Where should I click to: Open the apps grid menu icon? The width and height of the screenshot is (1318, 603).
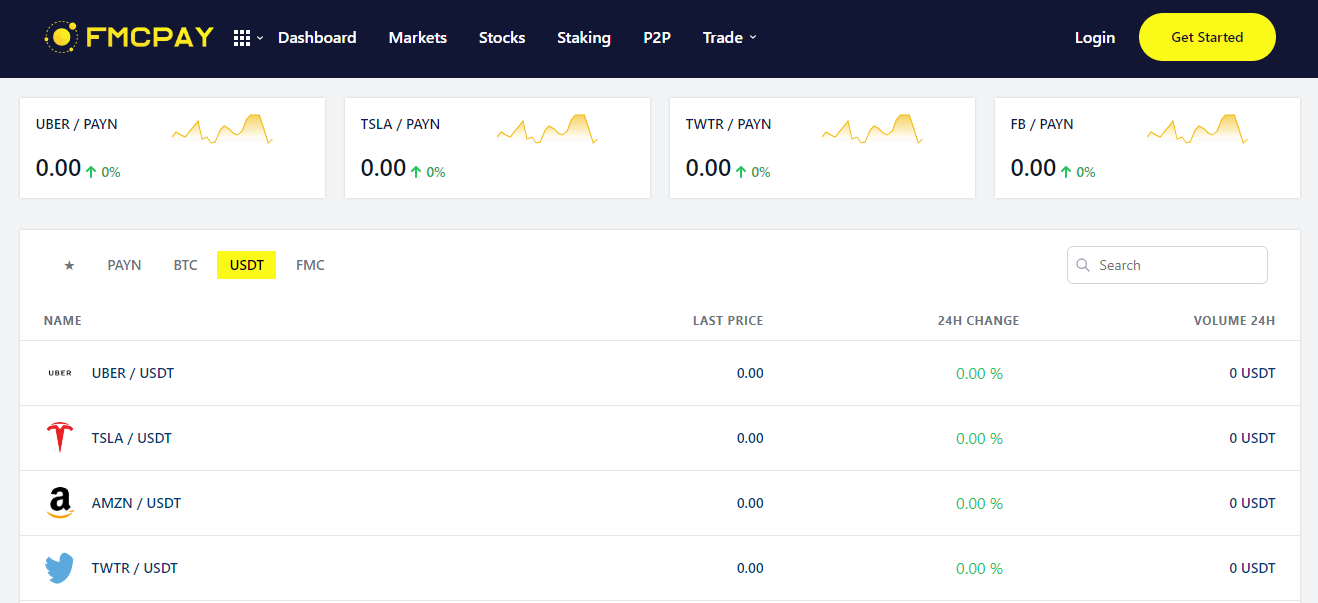[242, 38]
